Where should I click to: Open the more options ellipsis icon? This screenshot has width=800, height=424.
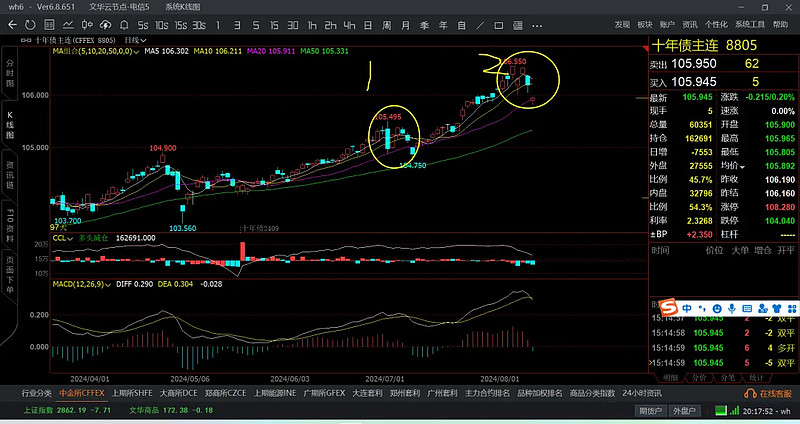(x=537, y=26)
